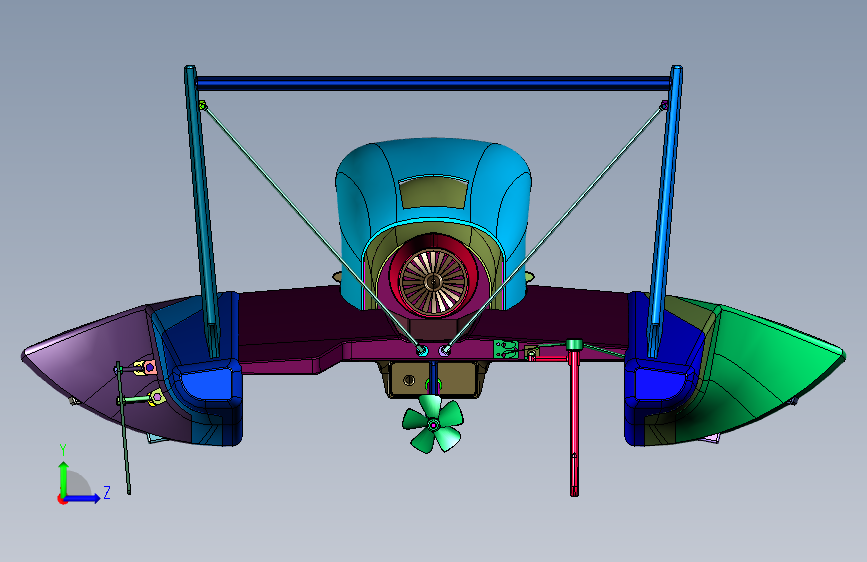This screenshot has height=562, width=867.
Task: Select the left teal vertical strut
Action: click(x=202, y=210)
